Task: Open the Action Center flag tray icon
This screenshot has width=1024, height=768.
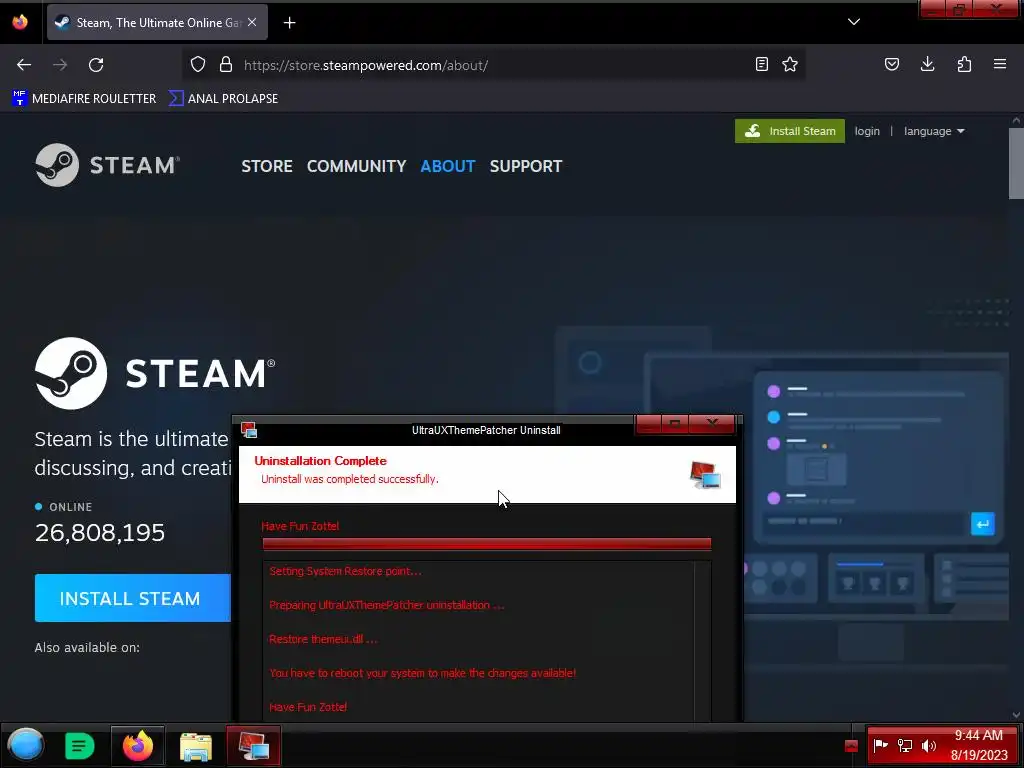Action: (880, 745)
